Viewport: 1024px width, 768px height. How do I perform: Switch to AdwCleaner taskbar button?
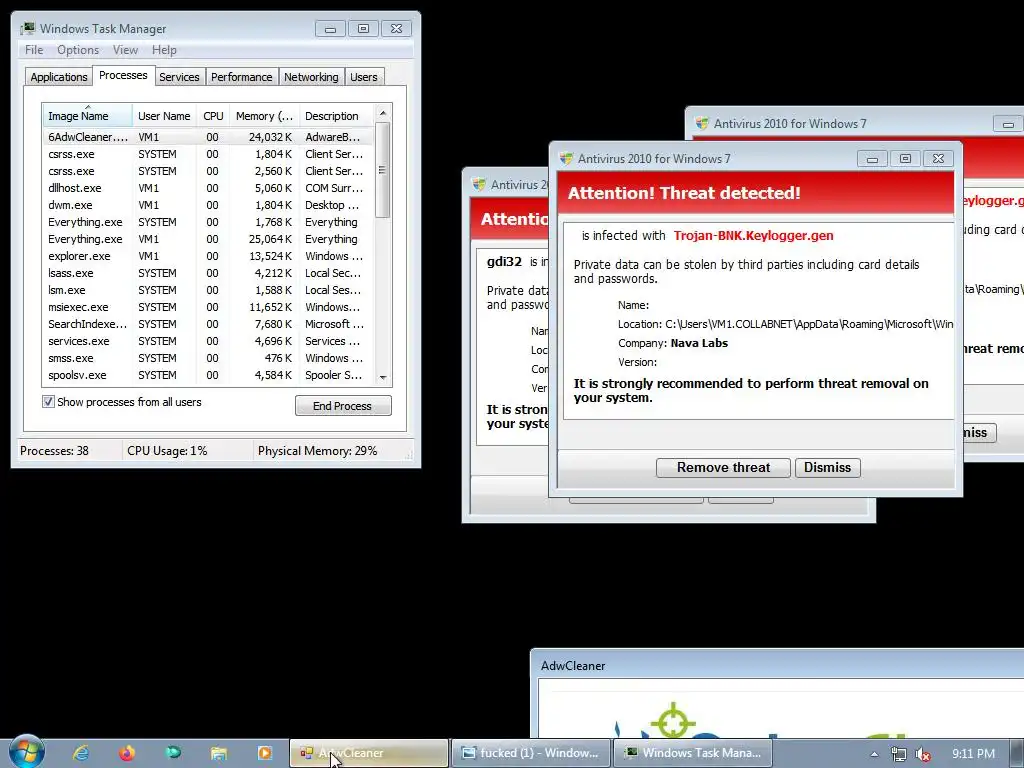pyautogui.click(x=369, y=753)
